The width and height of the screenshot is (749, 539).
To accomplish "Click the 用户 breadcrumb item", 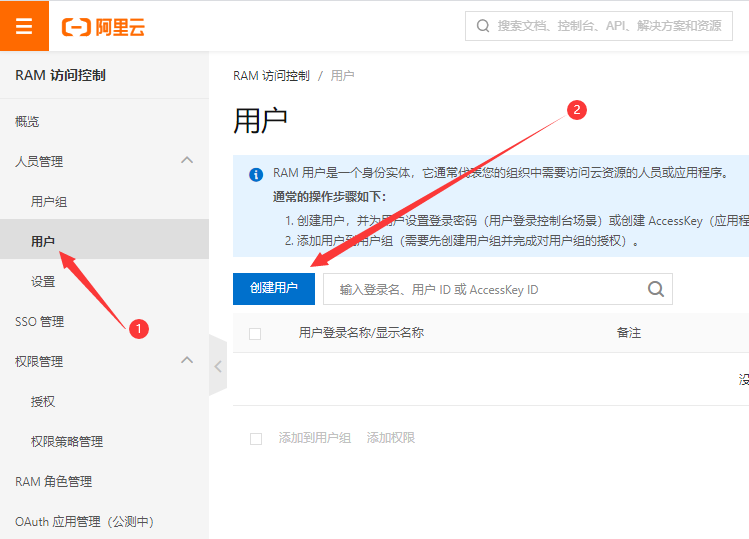I will [342, 75].
